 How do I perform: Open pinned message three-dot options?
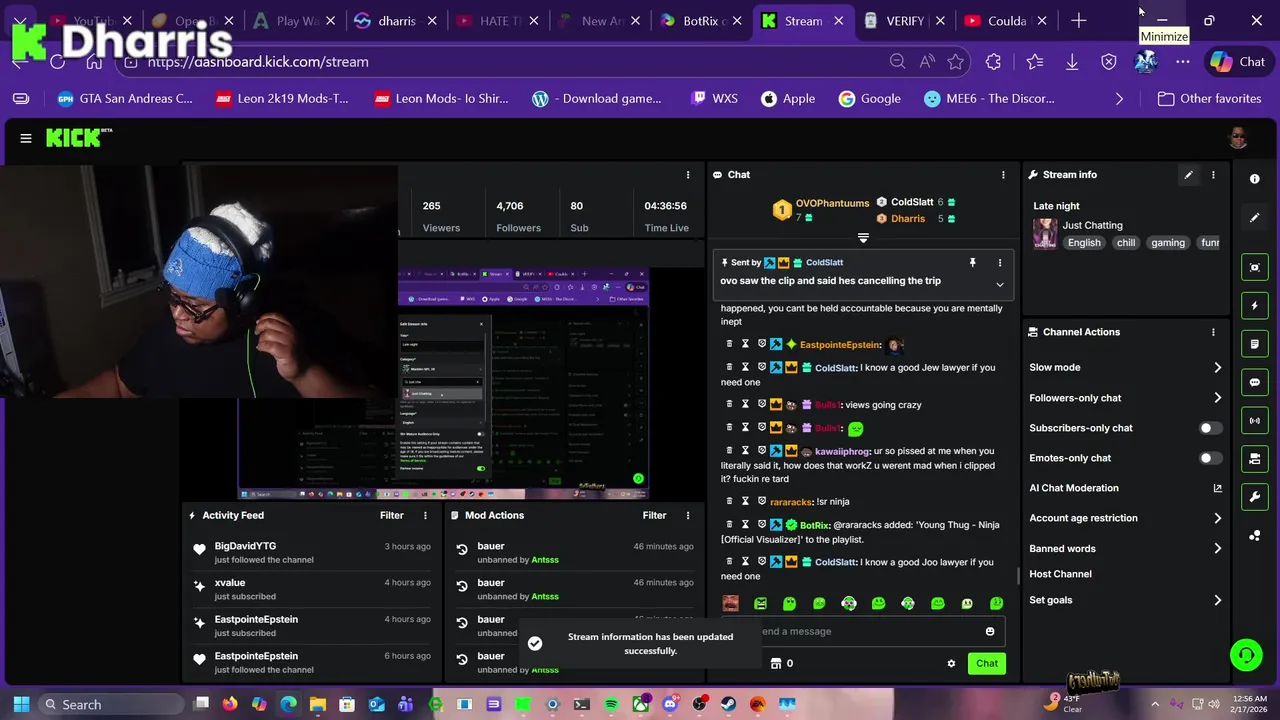[999, 263]
